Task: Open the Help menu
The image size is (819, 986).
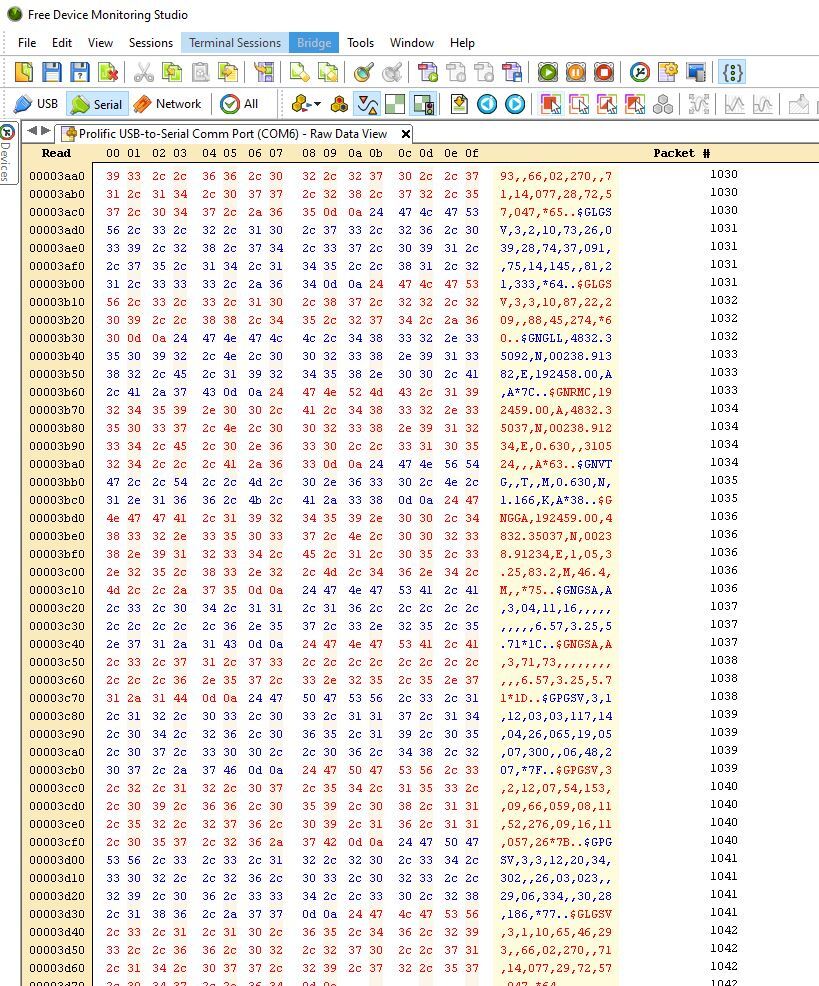Action: [x=462, y=43]
